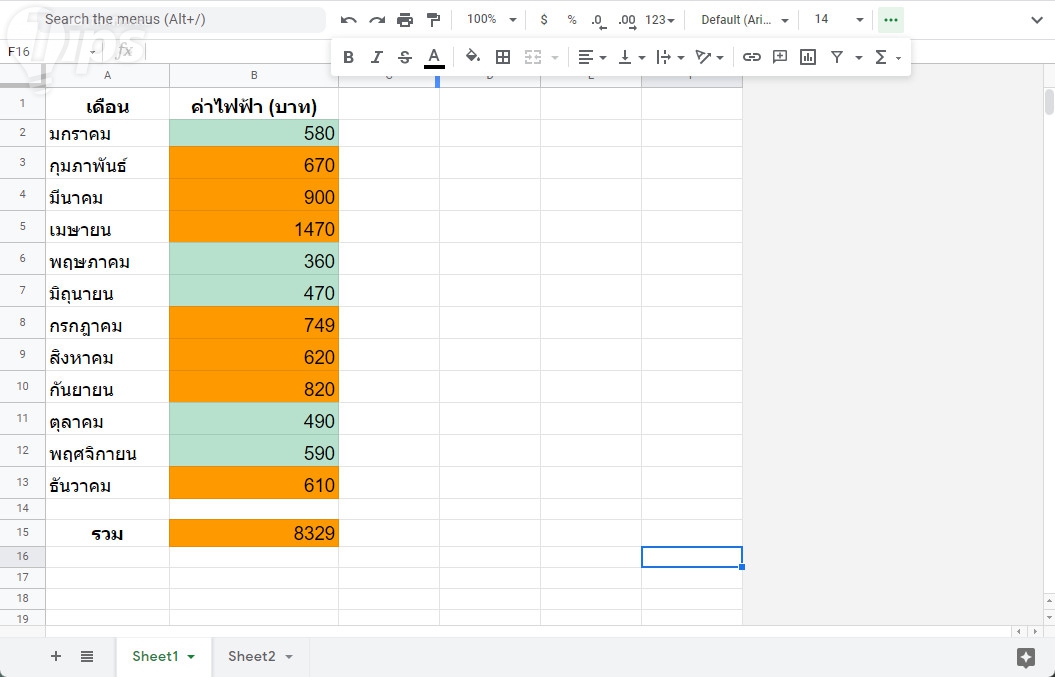1055x677 pixels.
Task: Collapse the menus with the chevron
Action: pos(1037,20)
